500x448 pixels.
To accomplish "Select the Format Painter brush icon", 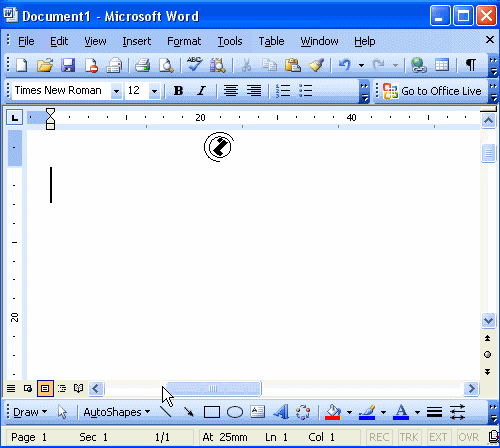I will tap(316, 65).
